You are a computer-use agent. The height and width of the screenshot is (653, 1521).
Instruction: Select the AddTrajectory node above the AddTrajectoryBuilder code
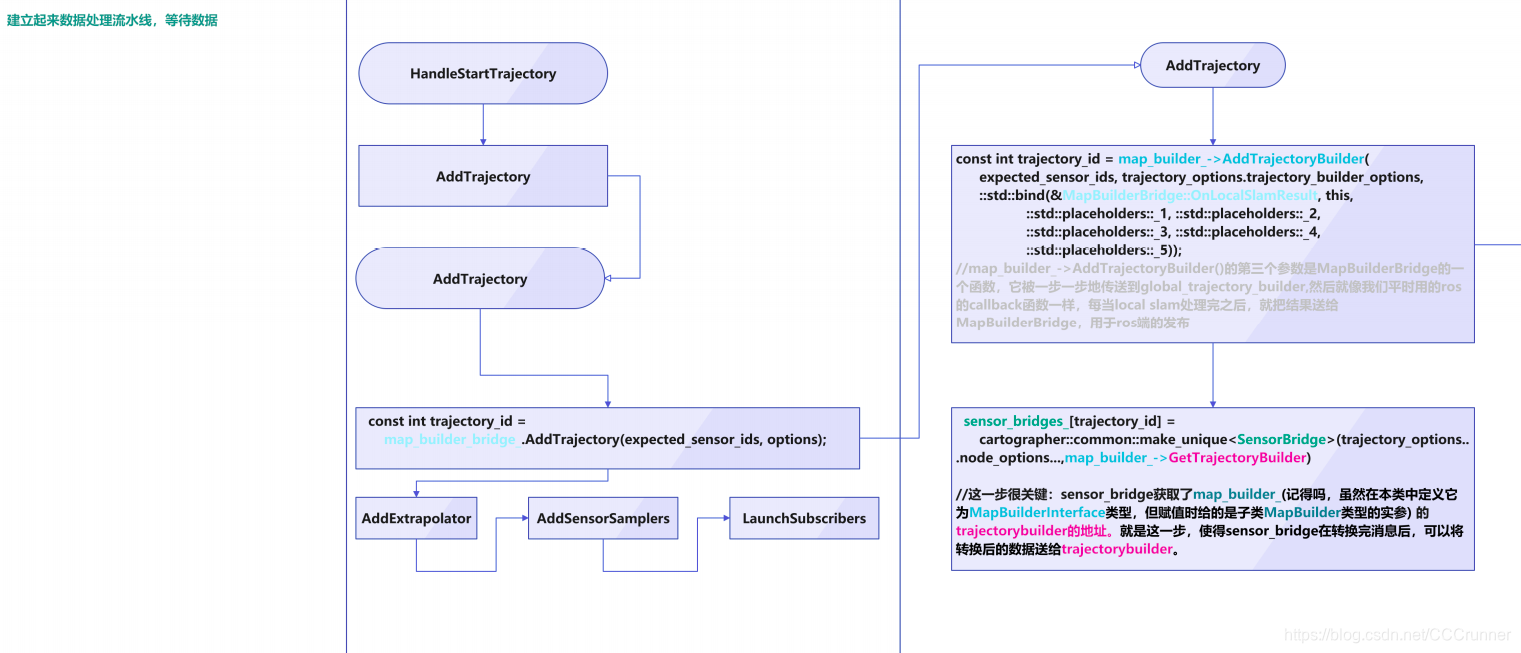pos(1212,65)
